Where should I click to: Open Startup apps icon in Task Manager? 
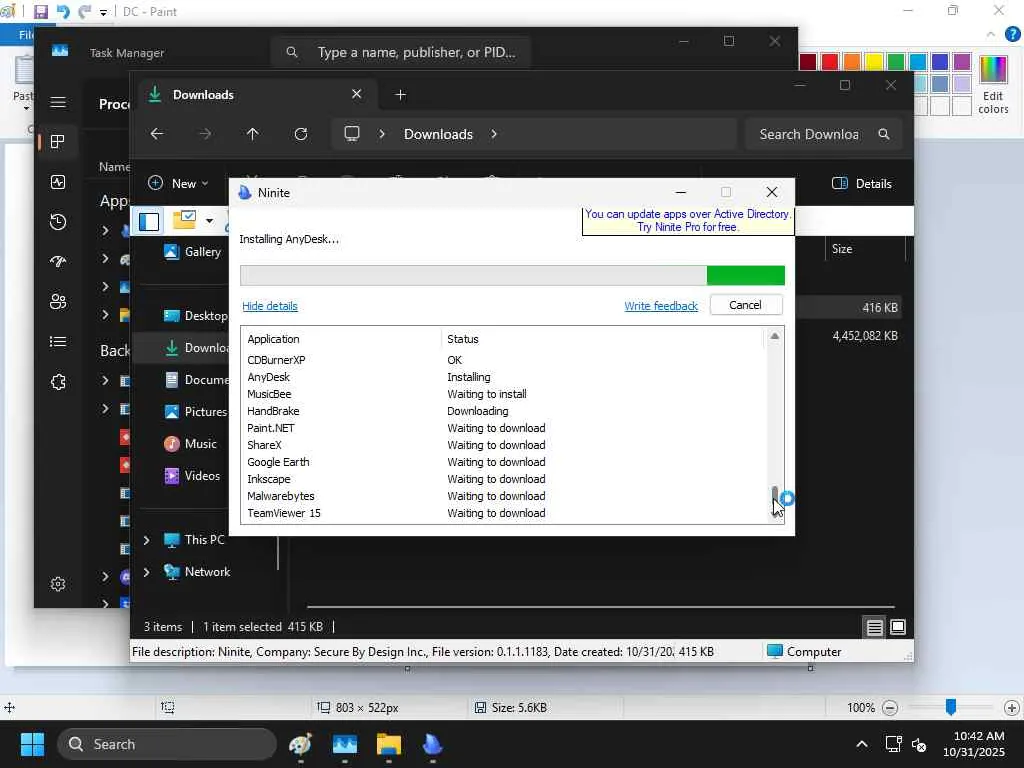57,262
